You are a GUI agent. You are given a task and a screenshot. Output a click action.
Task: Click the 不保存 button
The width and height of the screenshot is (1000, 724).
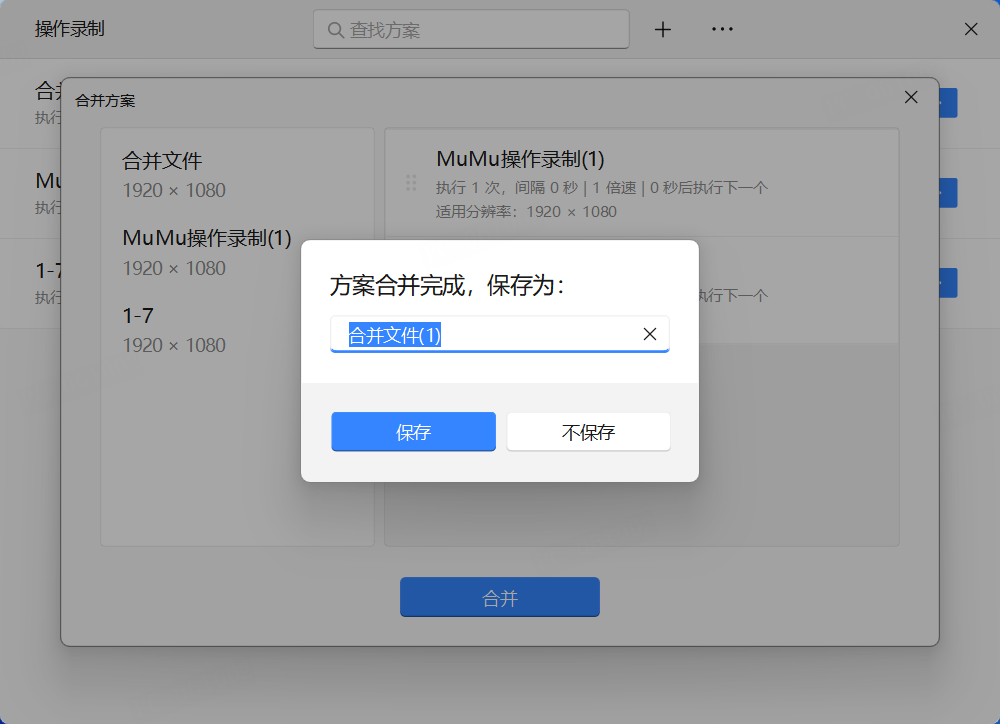coord(588,432)
